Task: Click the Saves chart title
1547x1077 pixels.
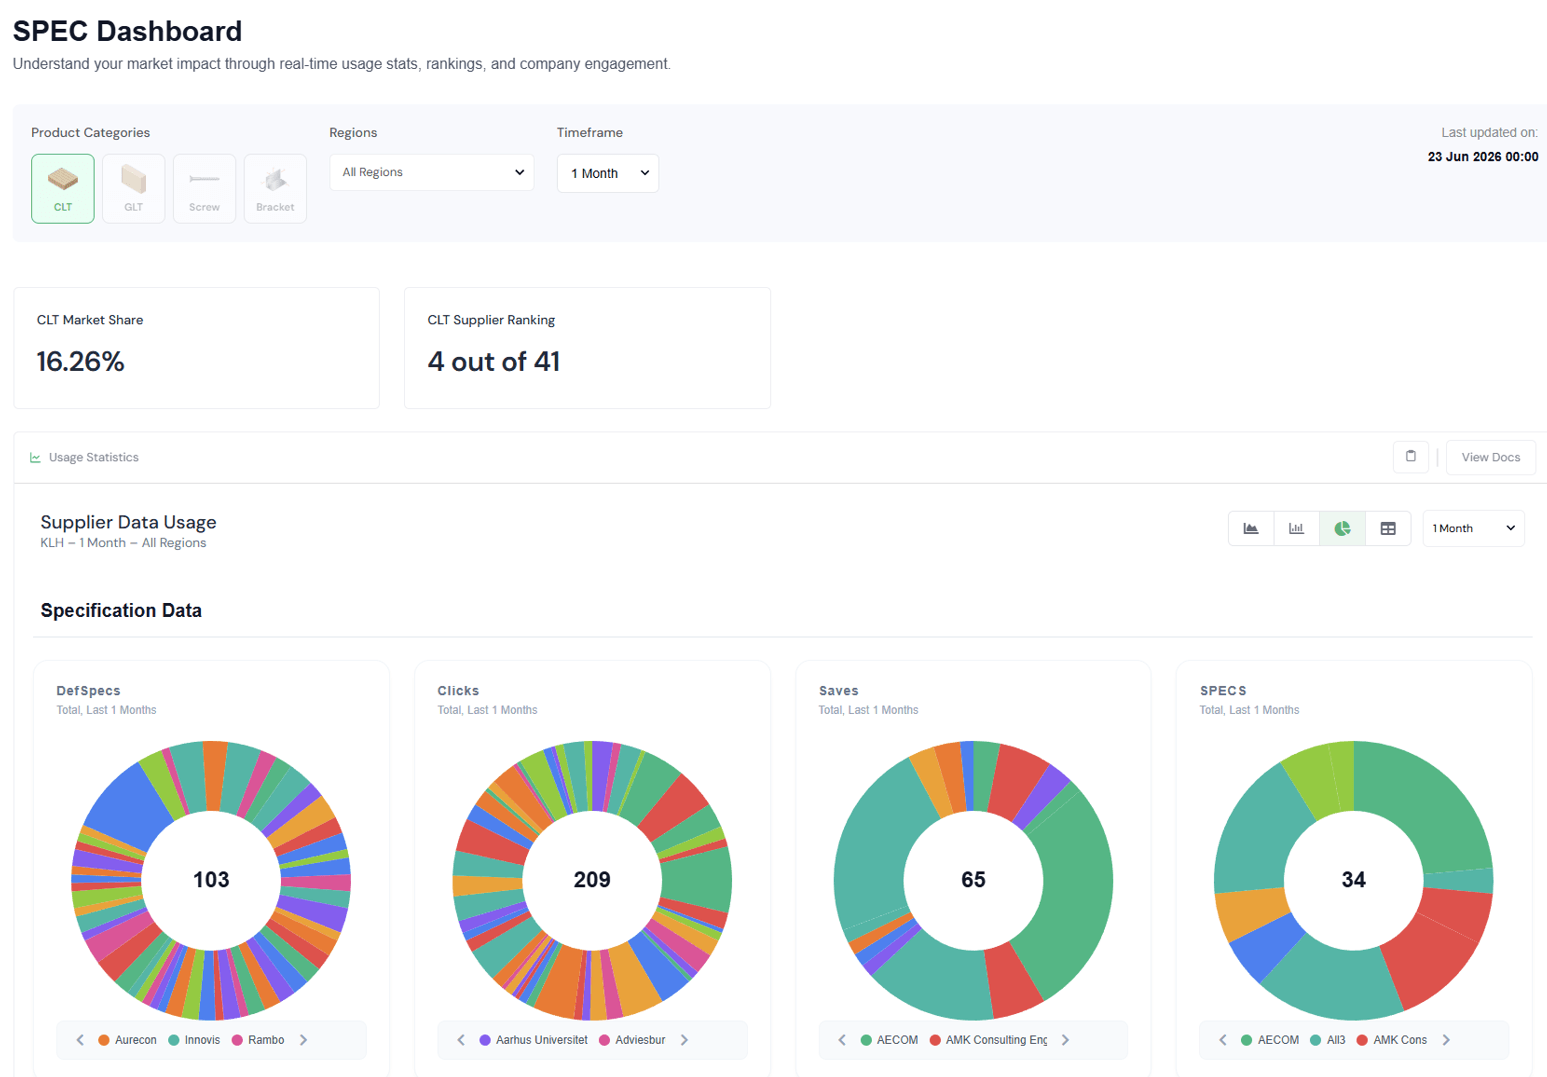Action: point(838,691)
